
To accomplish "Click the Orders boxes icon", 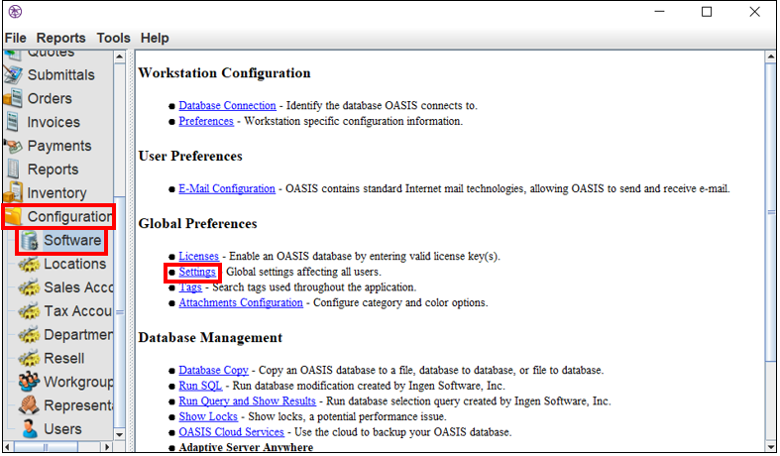I will click(x=13, y=98).
